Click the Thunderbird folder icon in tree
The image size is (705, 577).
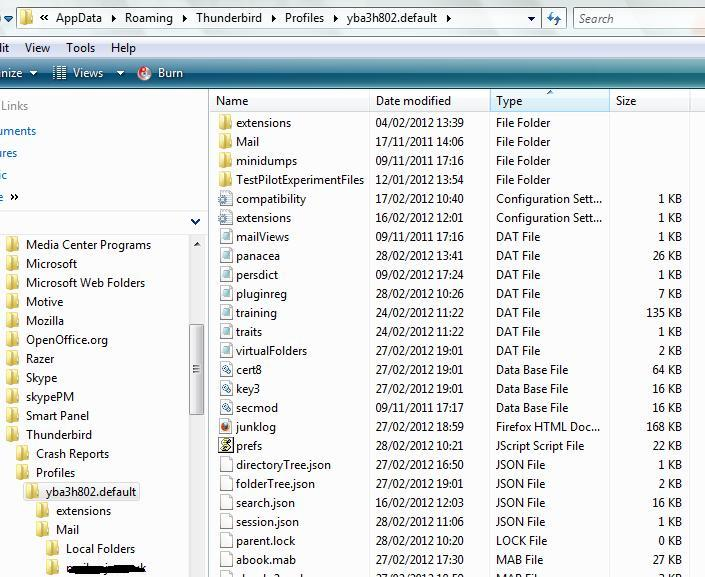tap(13, 434)
